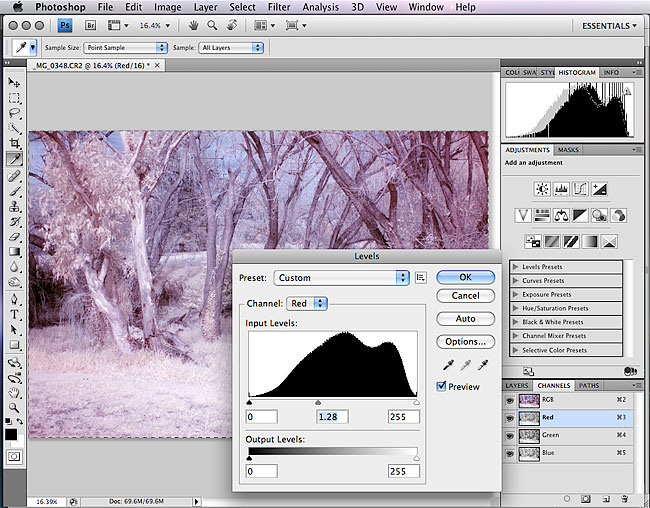Hide the RGB channel visibility
650x508 pixels.
[x=509, y=400]
